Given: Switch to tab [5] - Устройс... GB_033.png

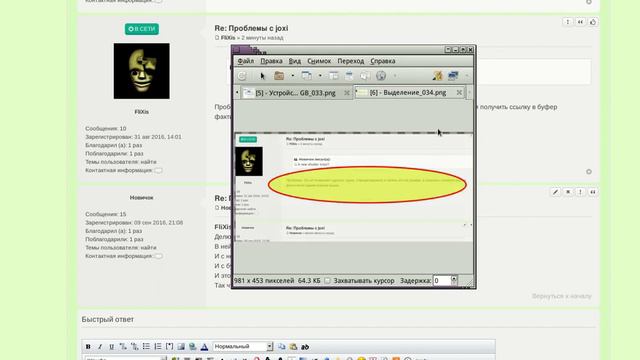Looking at the screenshot, I should click(296, 93).
